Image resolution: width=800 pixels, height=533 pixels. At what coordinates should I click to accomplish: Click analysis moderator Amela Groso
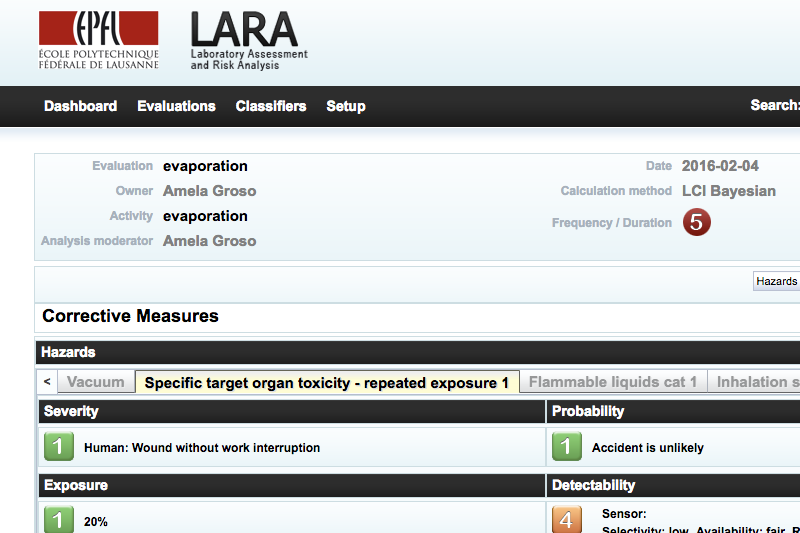(x=210, y=241)
